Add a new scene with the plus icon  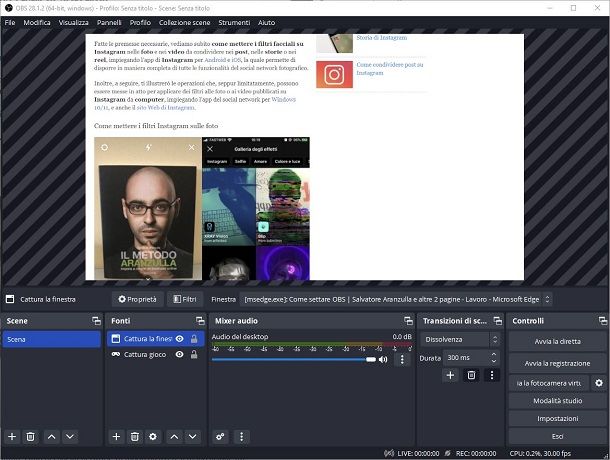pos(12,437)
